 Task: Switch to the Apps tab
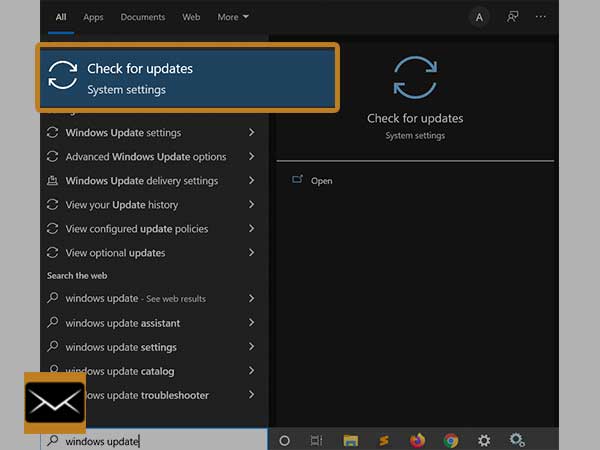[x=93, y=17]
